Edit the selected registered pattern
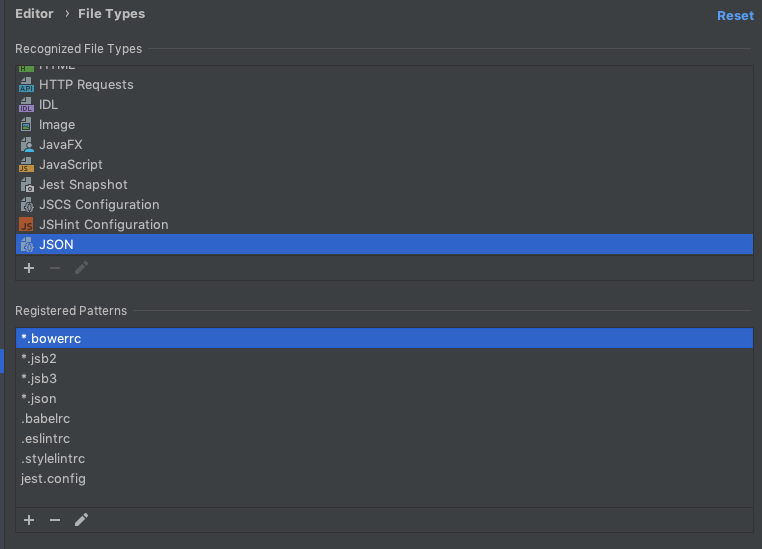Screen dimensions: 762x549 coord(81,520)
